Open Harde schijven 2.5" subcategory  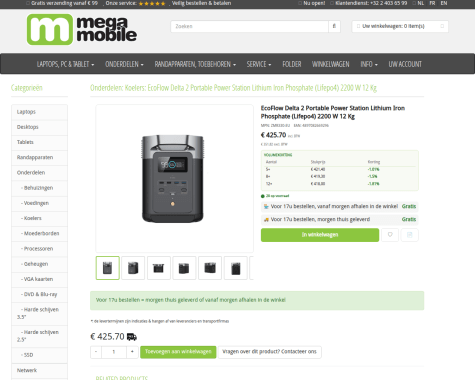39,336
